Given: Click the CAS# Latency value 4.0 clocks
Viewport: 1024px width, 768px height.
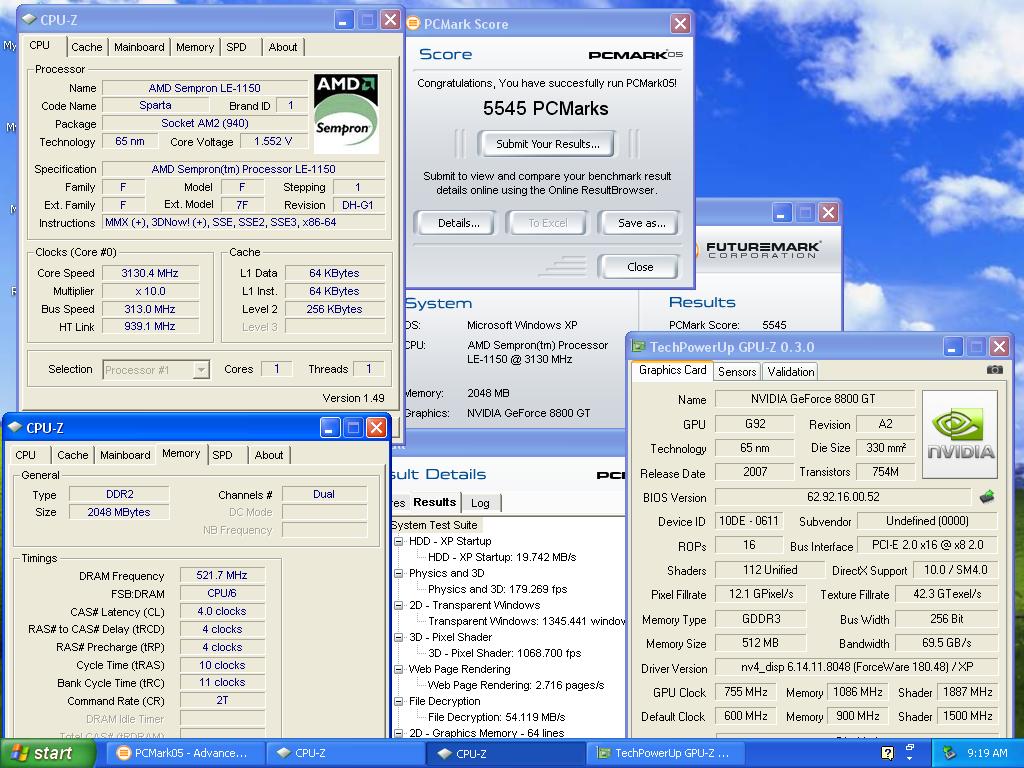Looking at the screenshot, I should coord(222,611).
